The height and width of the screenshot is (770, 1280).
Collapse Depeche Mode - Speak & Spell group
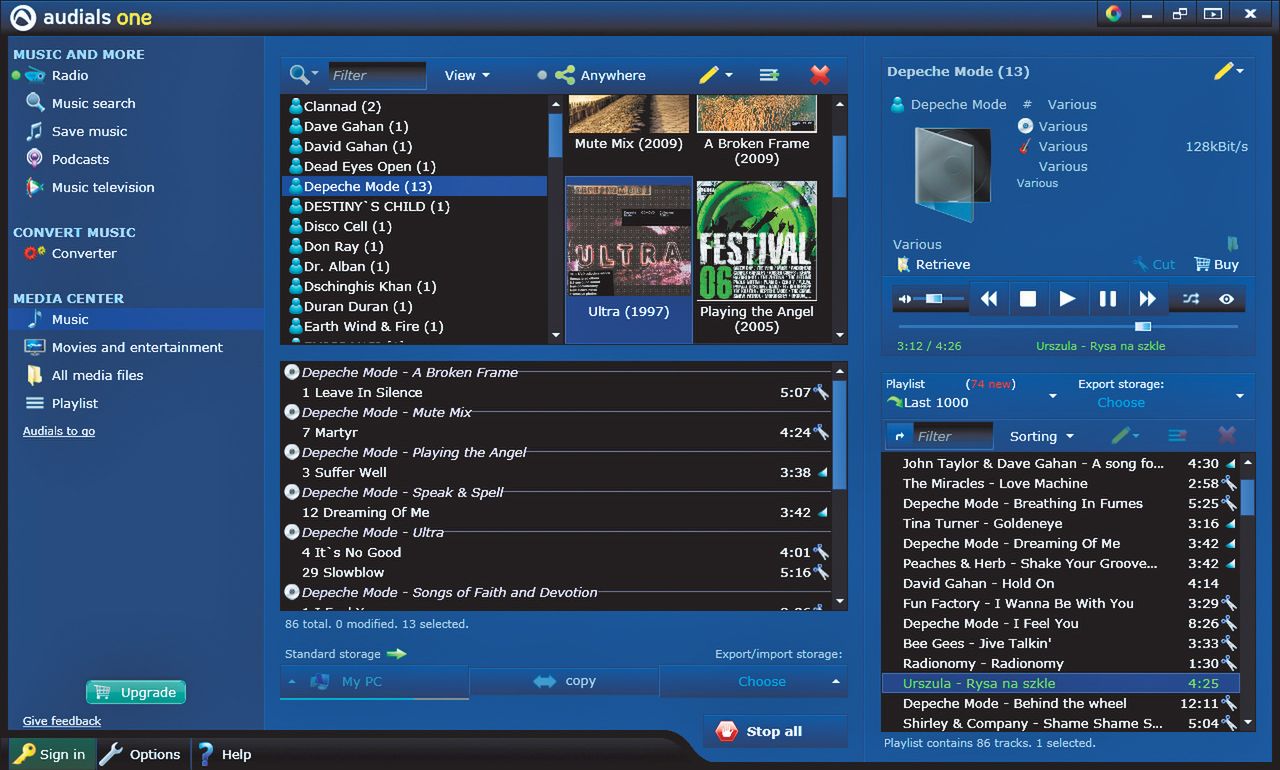[292, 492]
